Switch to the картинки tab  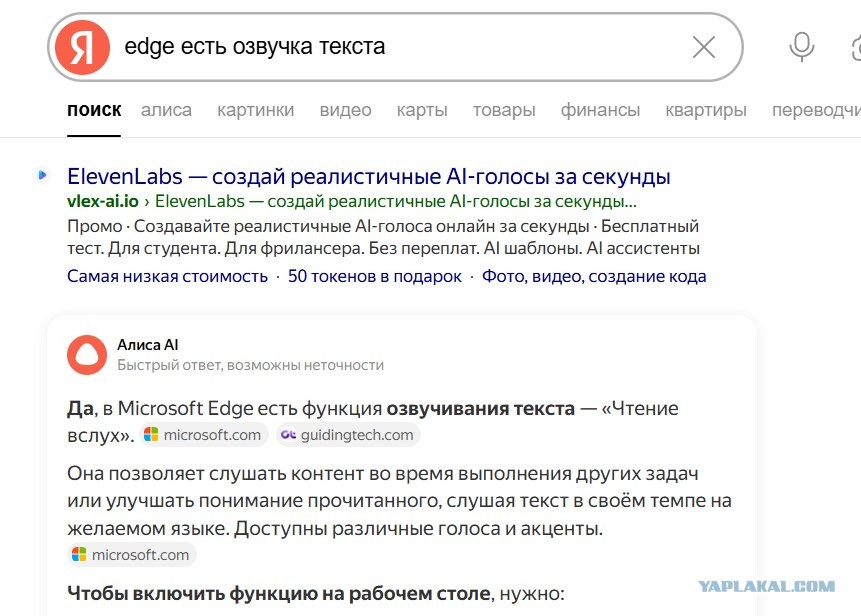tap(256, 110)
